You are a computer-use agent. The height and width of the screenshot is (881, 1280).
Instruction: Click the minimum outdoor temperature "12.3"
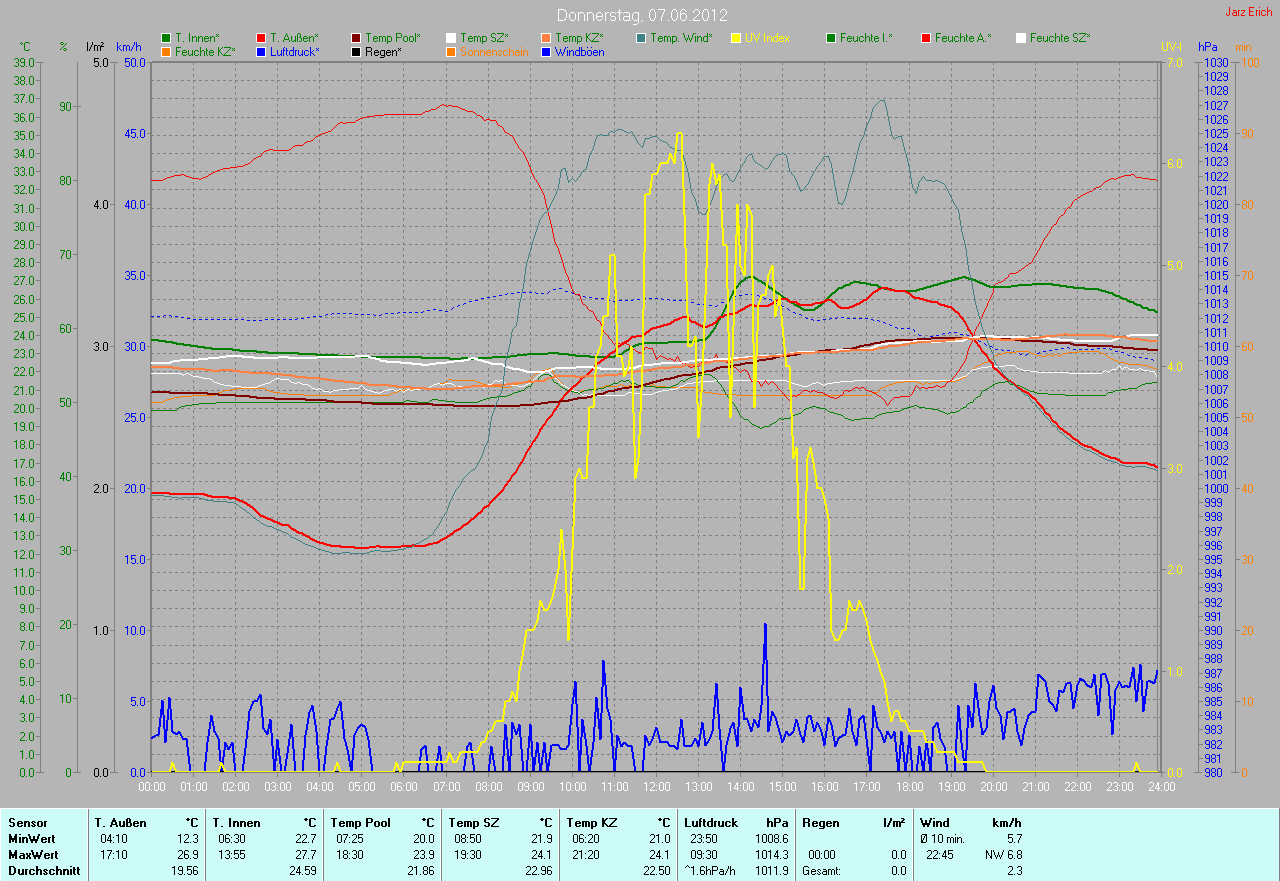188,839
